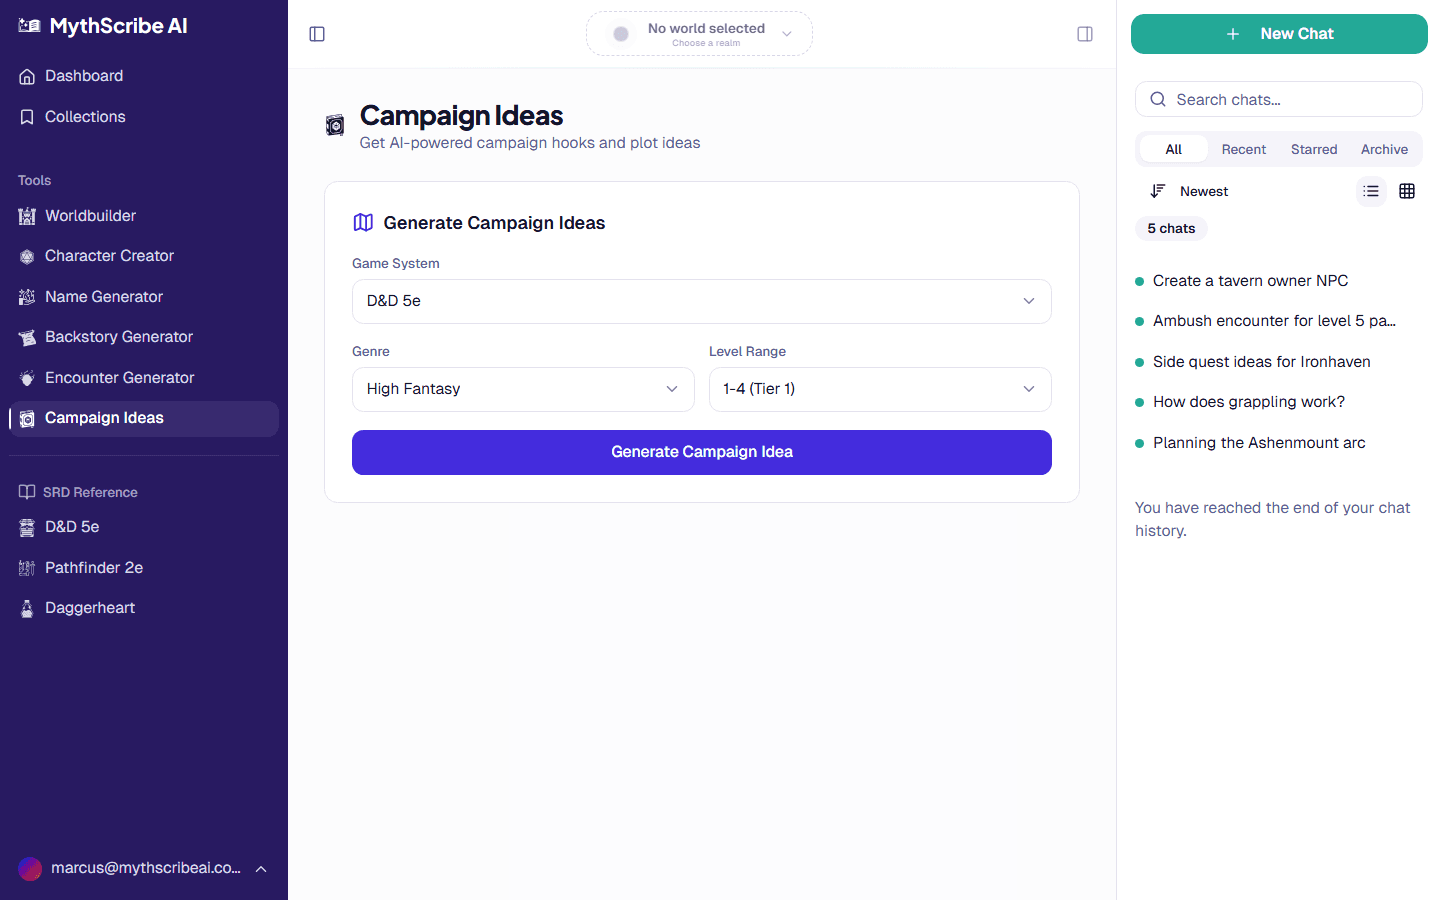This screenshot has width=1440, height=900.
Task: Enable list view for chats
Action: tap(1371, 190)
